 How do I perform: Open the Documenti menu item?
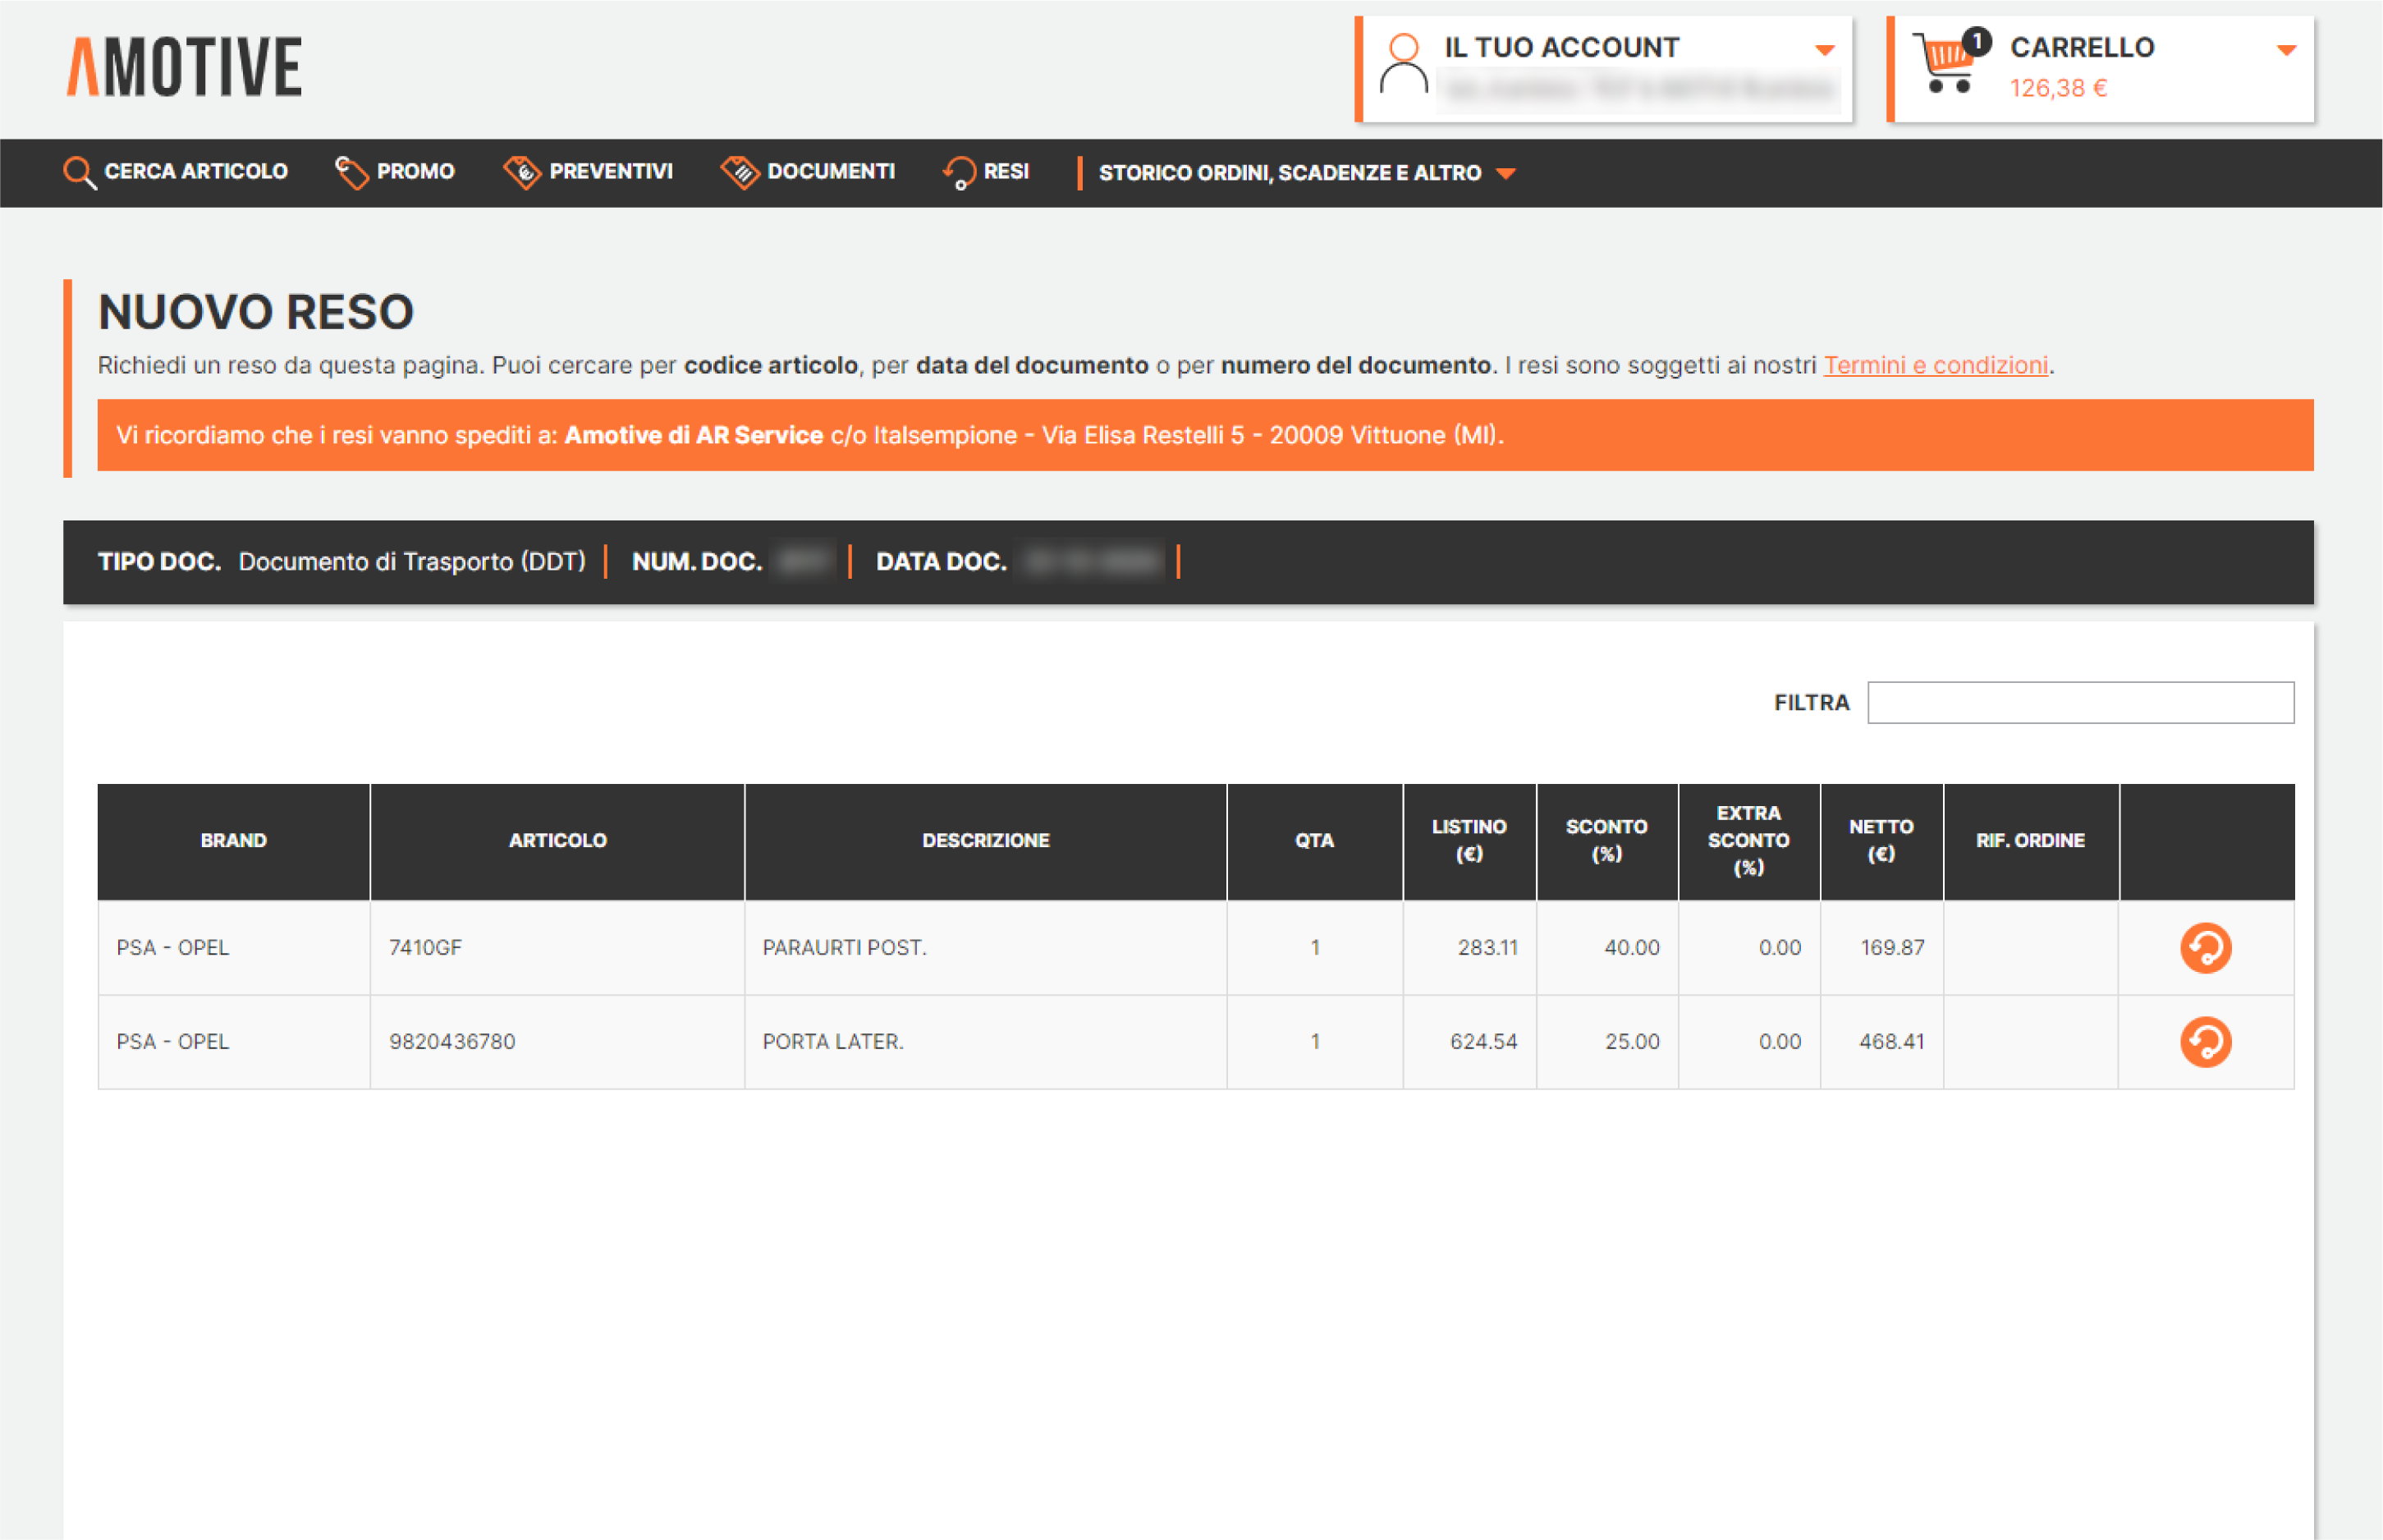point(830,171)
